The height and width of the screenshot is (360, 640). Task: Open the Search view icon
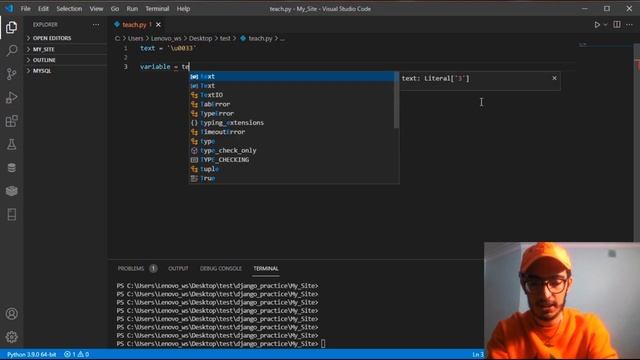11,51
